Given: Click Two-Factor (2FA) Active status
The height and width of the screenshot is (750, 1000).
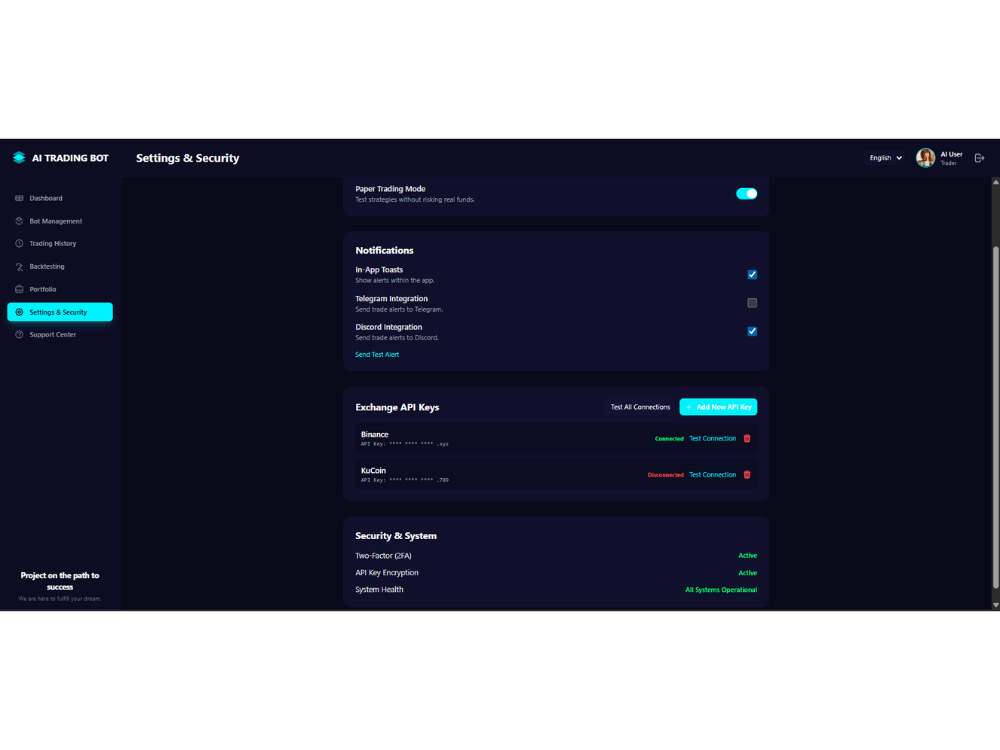Looking at the screenshot, I should 747,555.
